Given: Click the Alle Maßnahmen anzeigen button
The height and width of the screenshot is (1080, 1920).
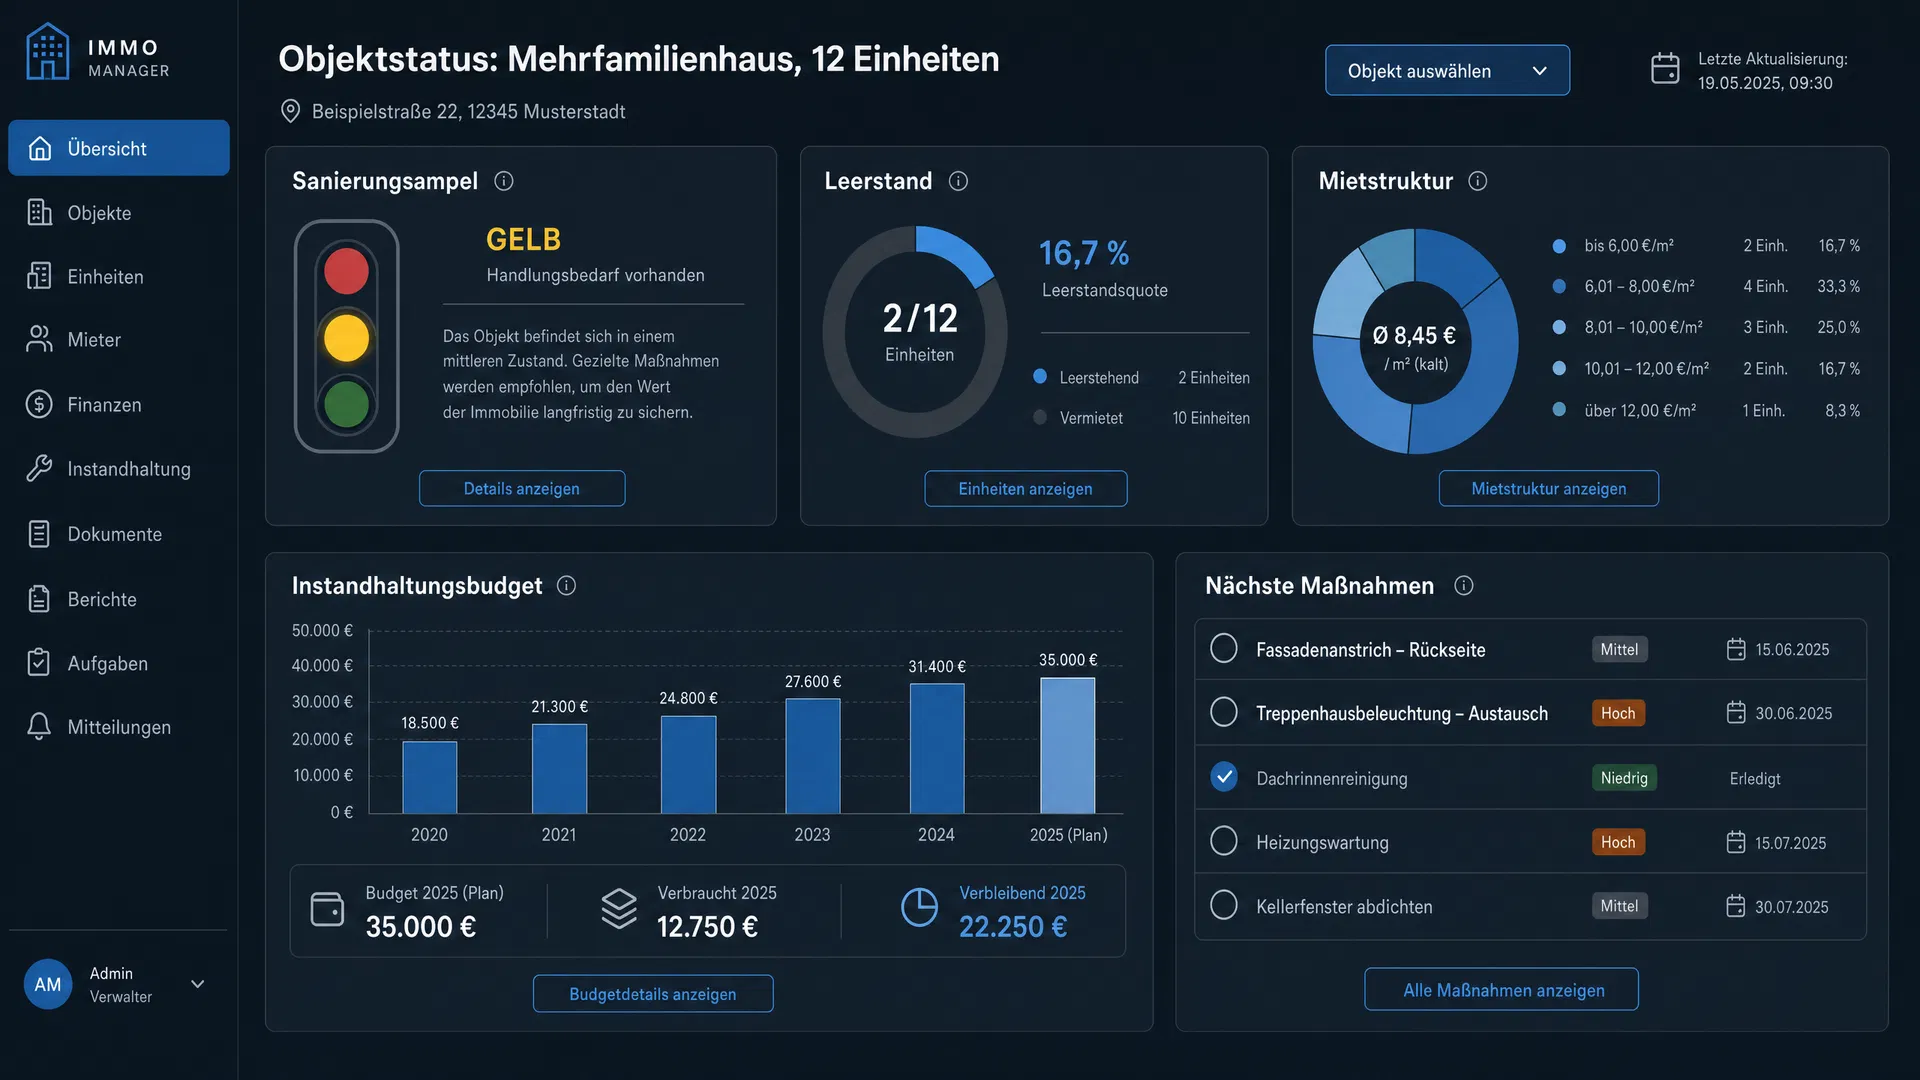Looking at the screenshot, I should tap(1501, 989).
